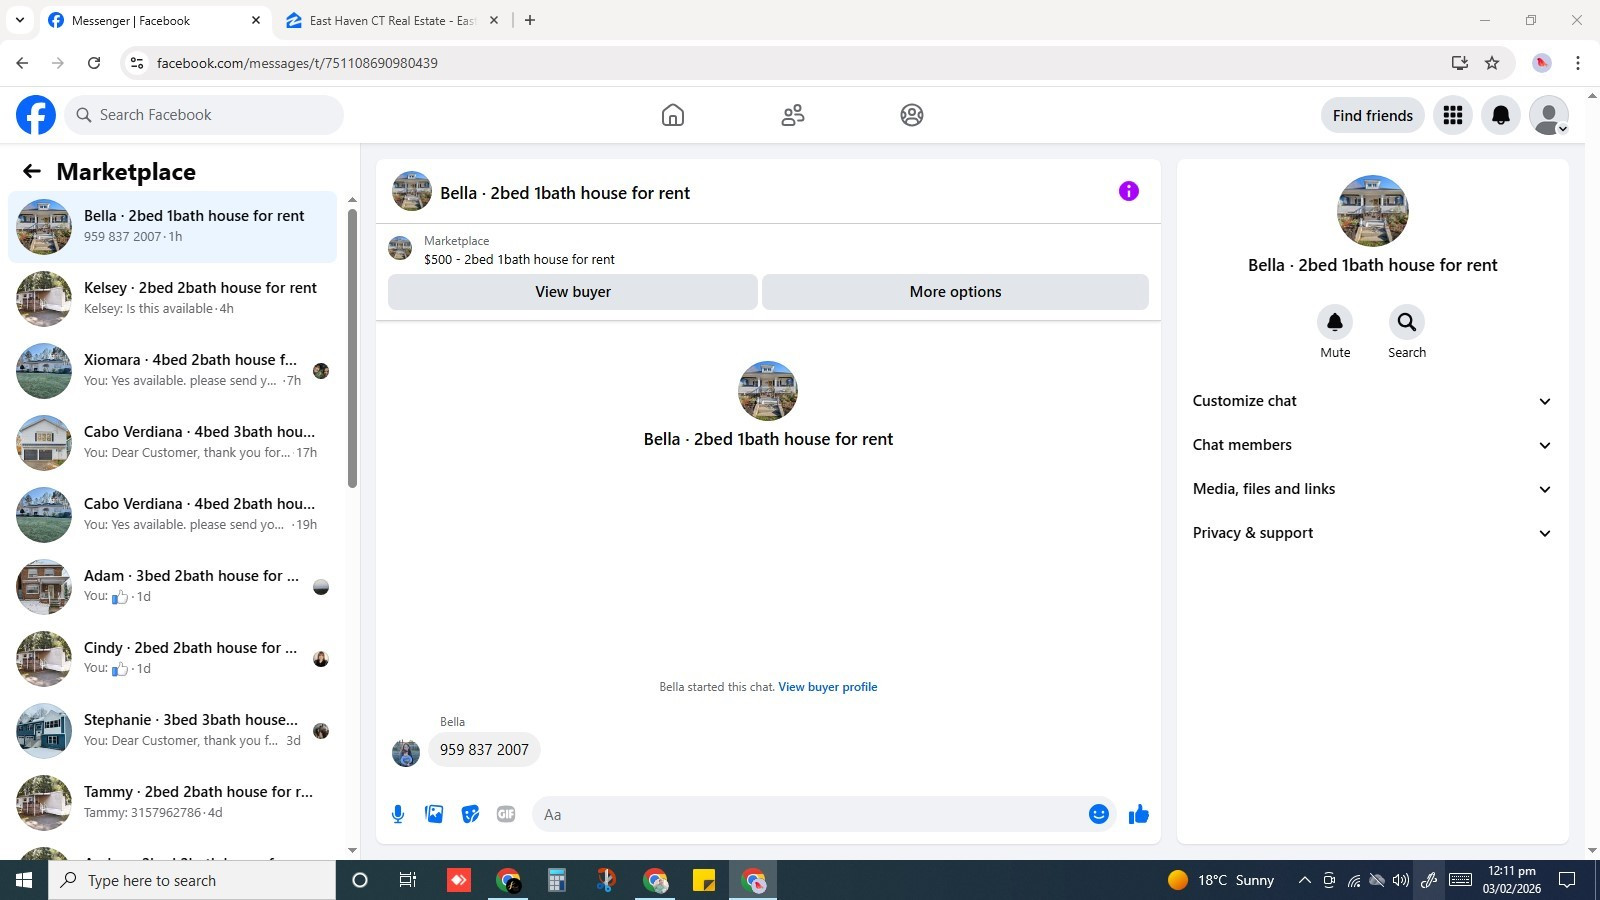This screenshot has height=900, width=1600.
Task: Focus the Search Facebook field
Action: click(x=204, y=115)
